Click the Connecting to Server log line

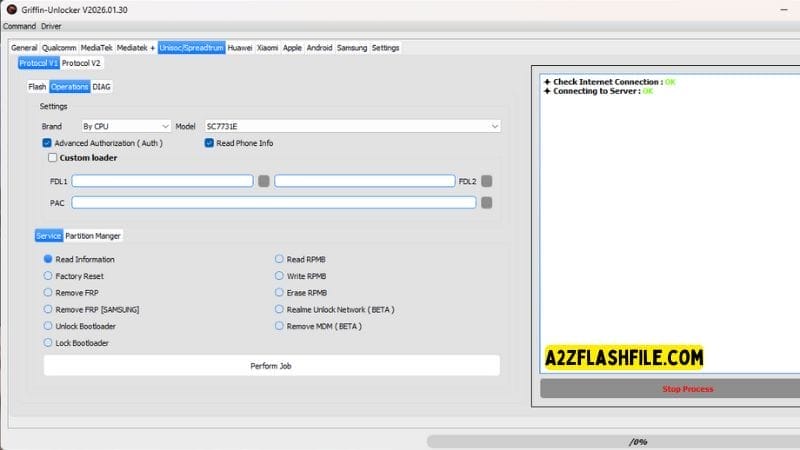[598, 91]
